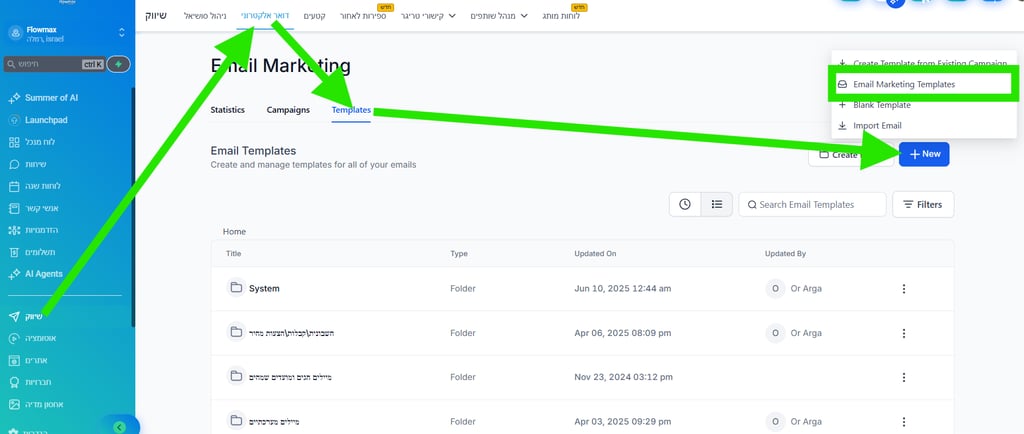Viewport: 1024px width, 434px height.
Task: Click the Type column header
Action: pyautogui.click(x=458, y=253)
